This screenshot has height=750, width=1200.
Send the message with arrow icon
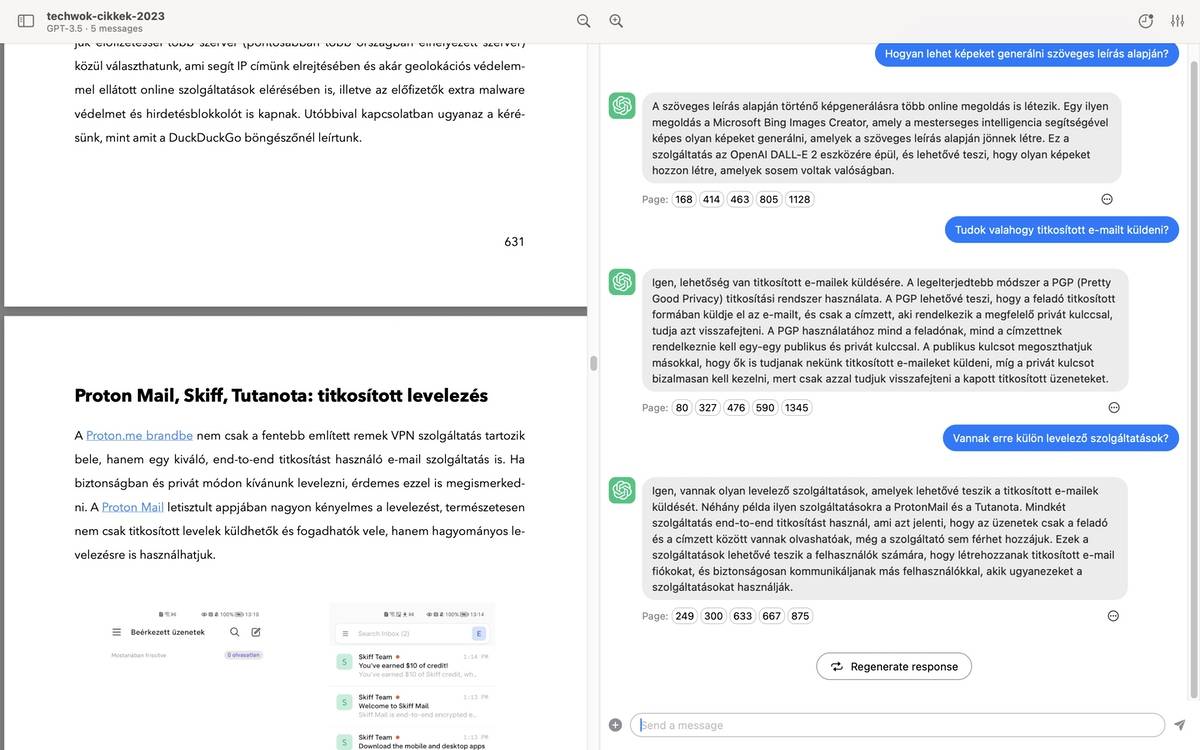(1180, 725)
